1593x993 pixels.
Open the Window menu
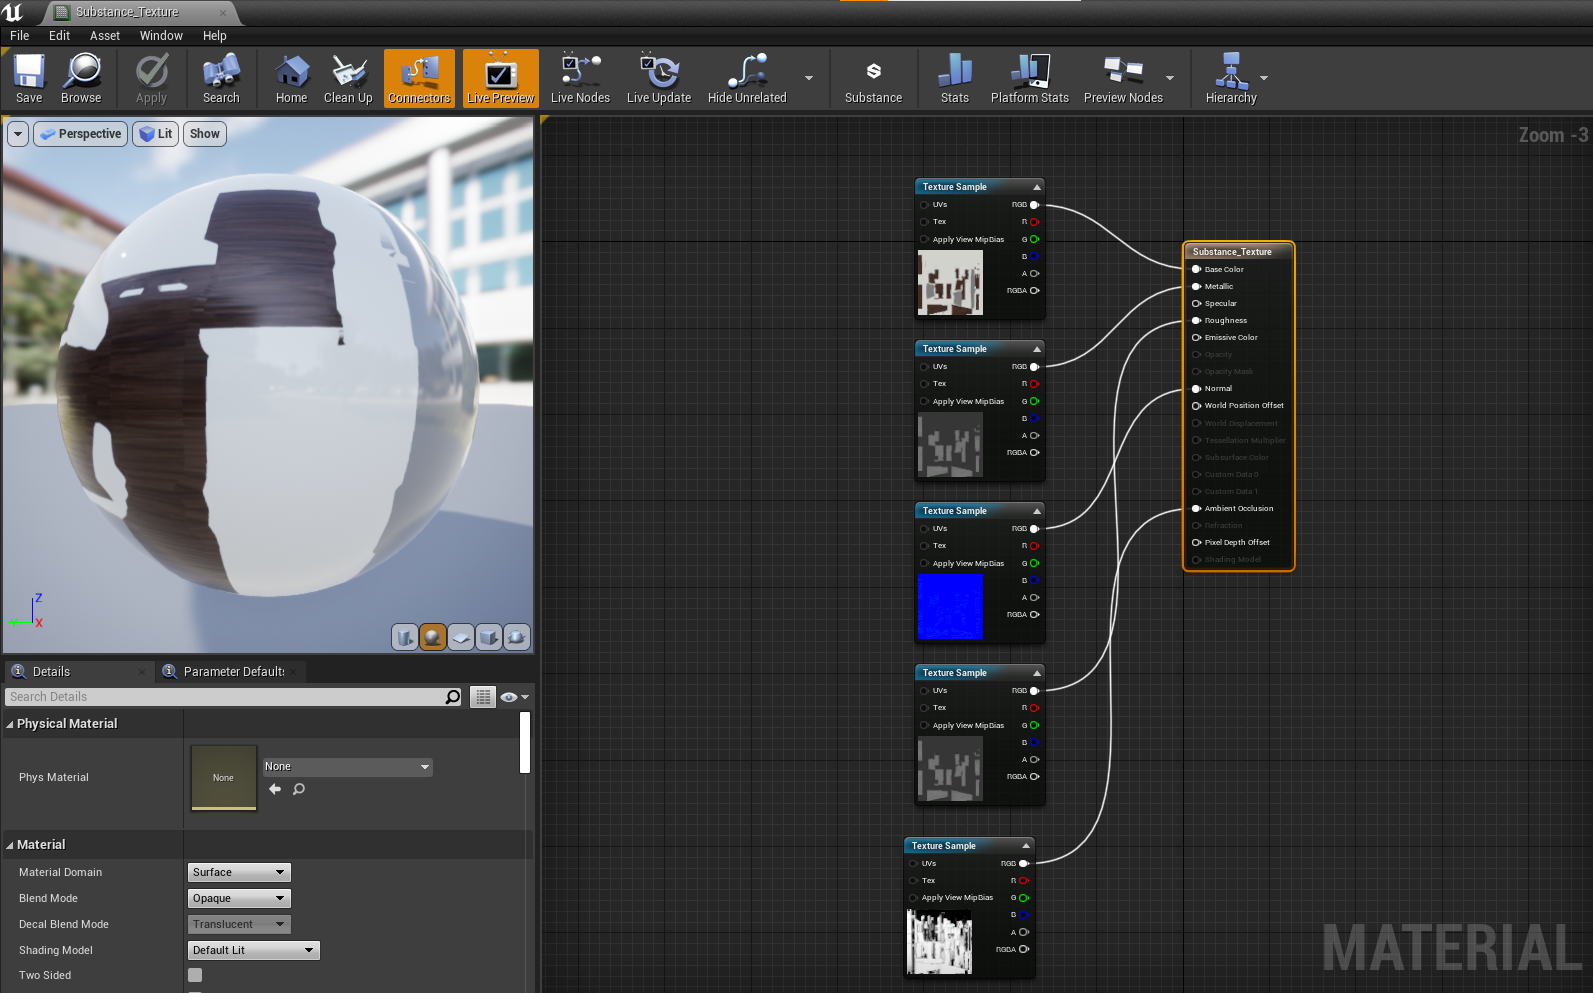click(161, 36)
